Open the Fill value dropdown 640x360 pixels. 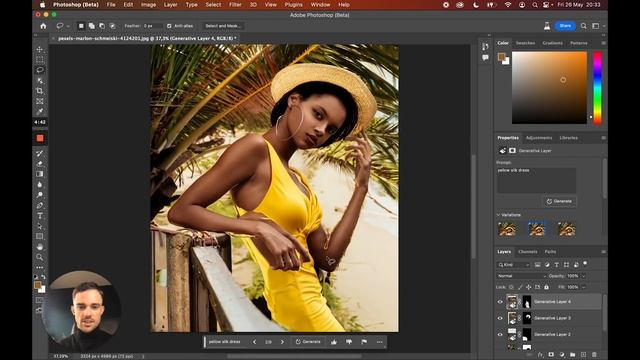(584, 287)
